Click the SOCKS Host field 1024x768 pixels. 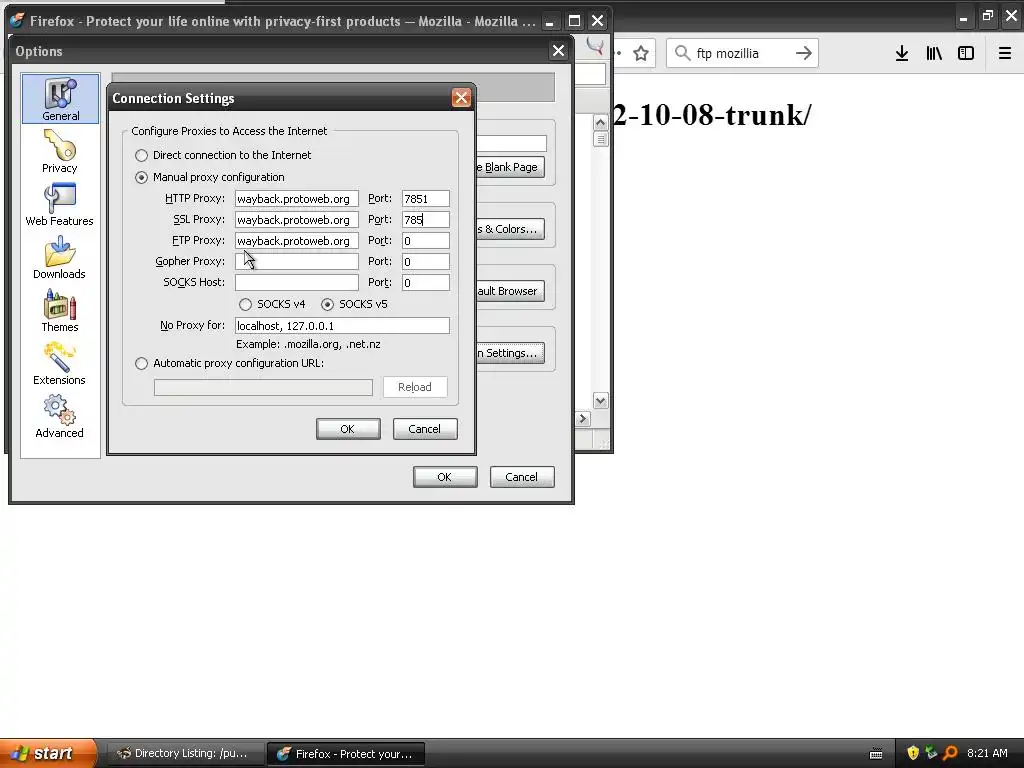tap(296, 282)
